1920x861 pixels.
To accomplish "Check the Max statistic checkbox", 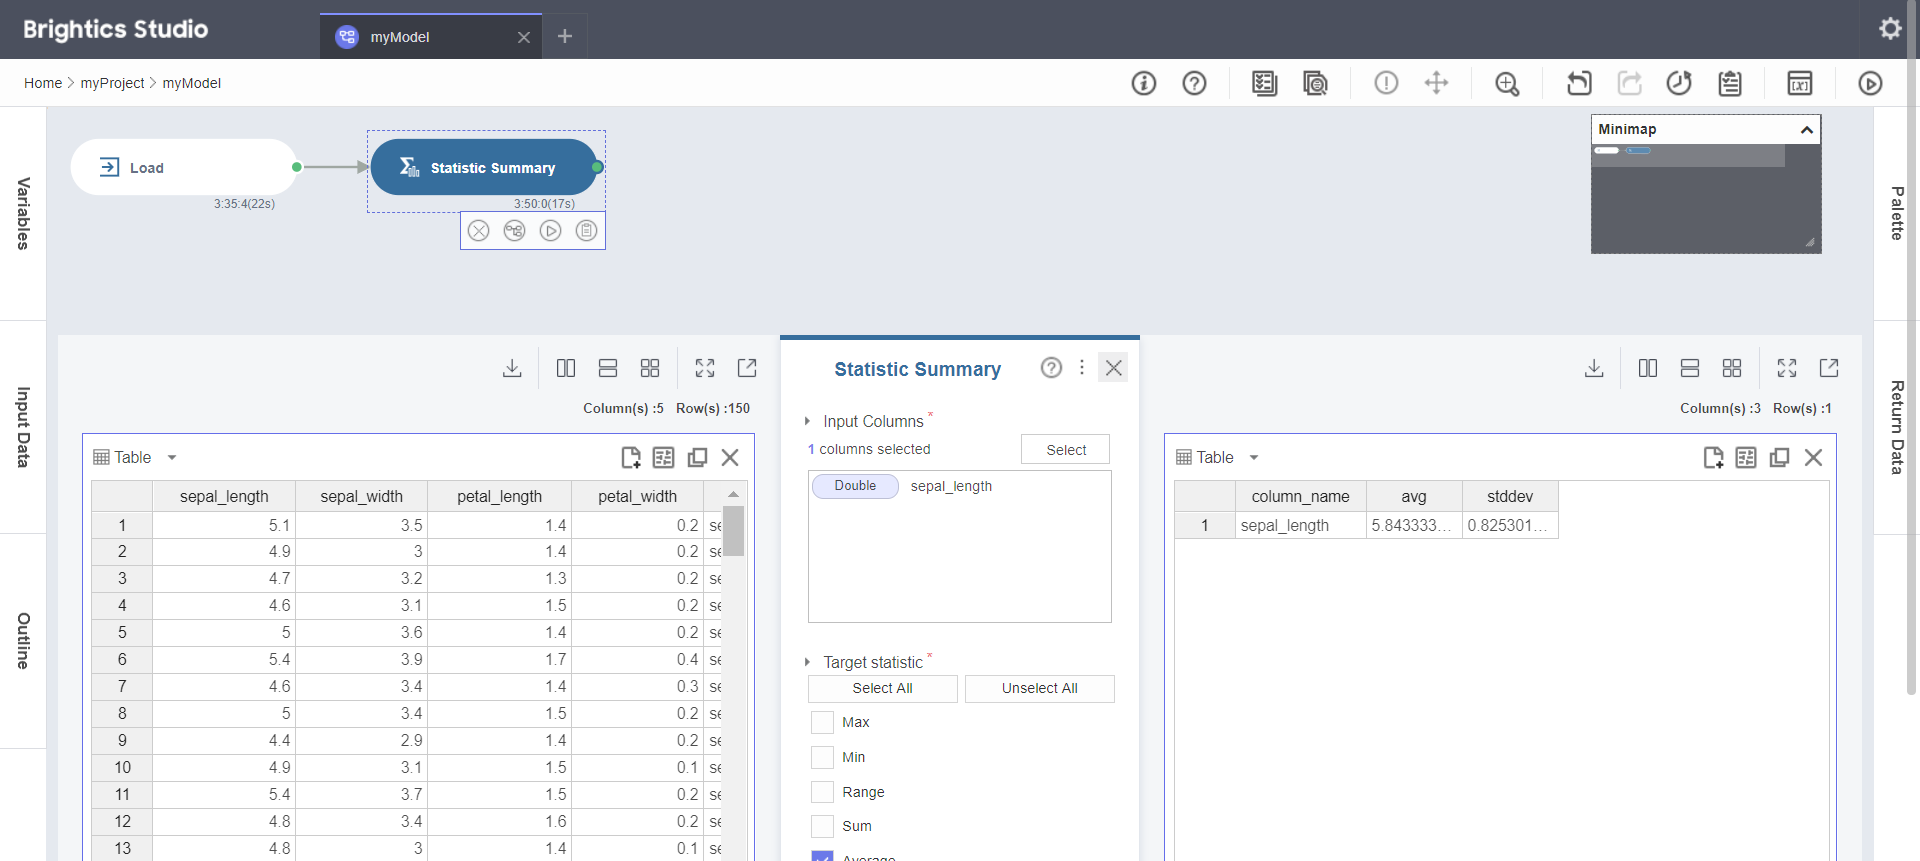I will click(822, 723).
